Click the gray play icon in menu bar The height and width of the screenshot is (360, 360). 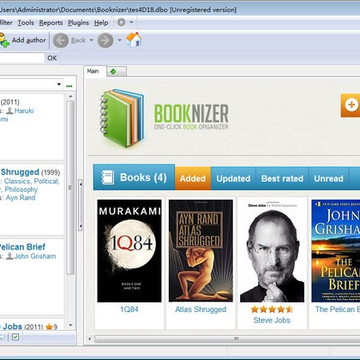pyautogui.click(x=121, y=22)
